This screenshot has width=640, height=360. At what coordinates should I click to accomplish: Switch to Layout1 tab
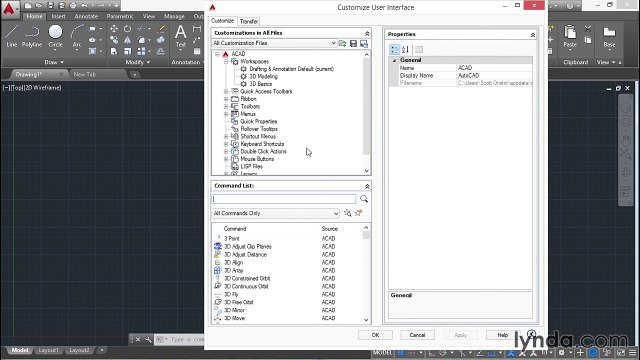48,350
